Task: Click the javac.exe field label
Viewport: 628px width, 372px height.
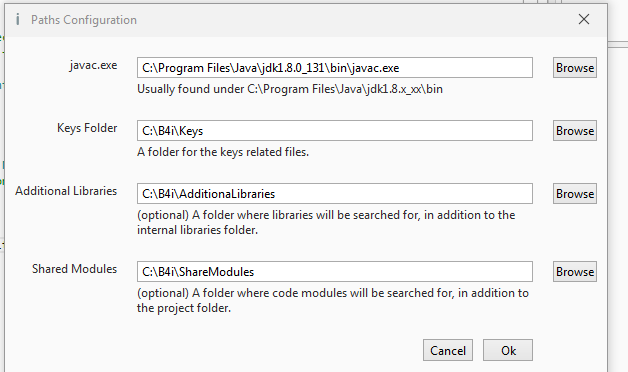Action: pyautogui.click(x=93, y=65)
